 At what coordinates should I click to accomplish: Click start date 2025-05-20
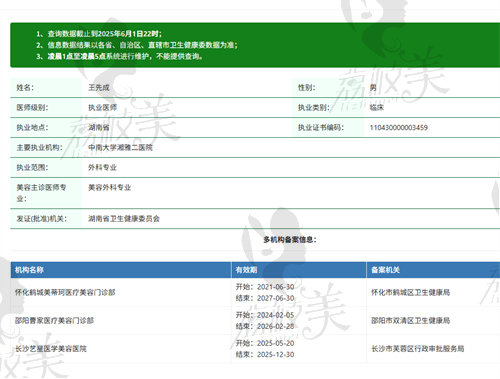(275, 343)
